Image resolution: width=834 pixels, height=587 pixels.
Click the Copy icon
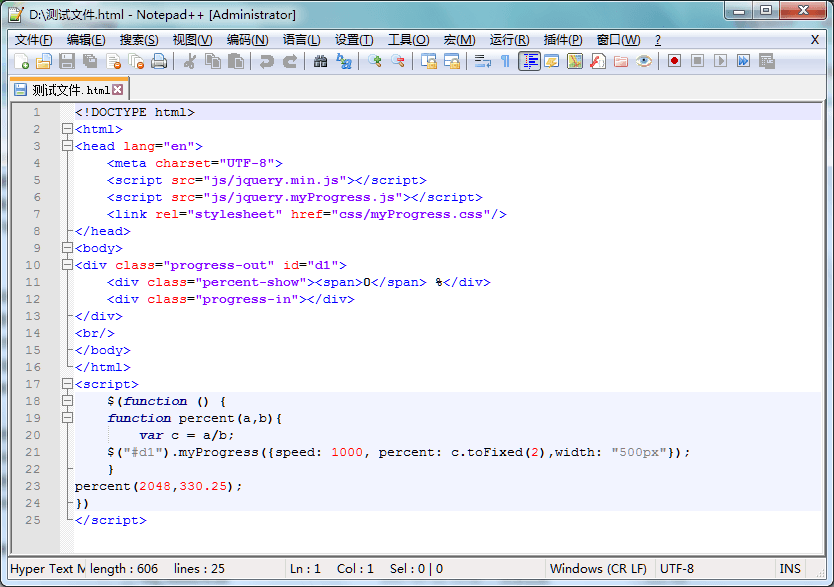tap(213, 62)
